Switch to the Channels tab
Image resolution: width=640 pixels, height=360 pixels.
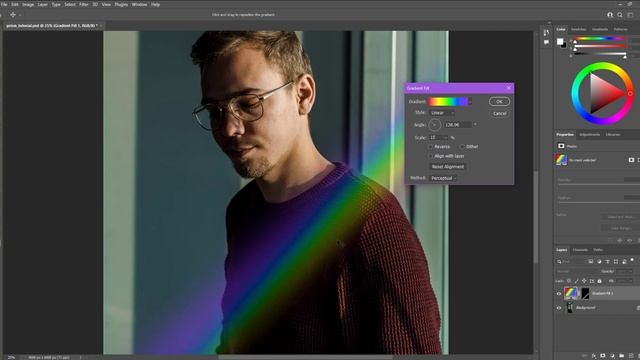tap(580, 250)
